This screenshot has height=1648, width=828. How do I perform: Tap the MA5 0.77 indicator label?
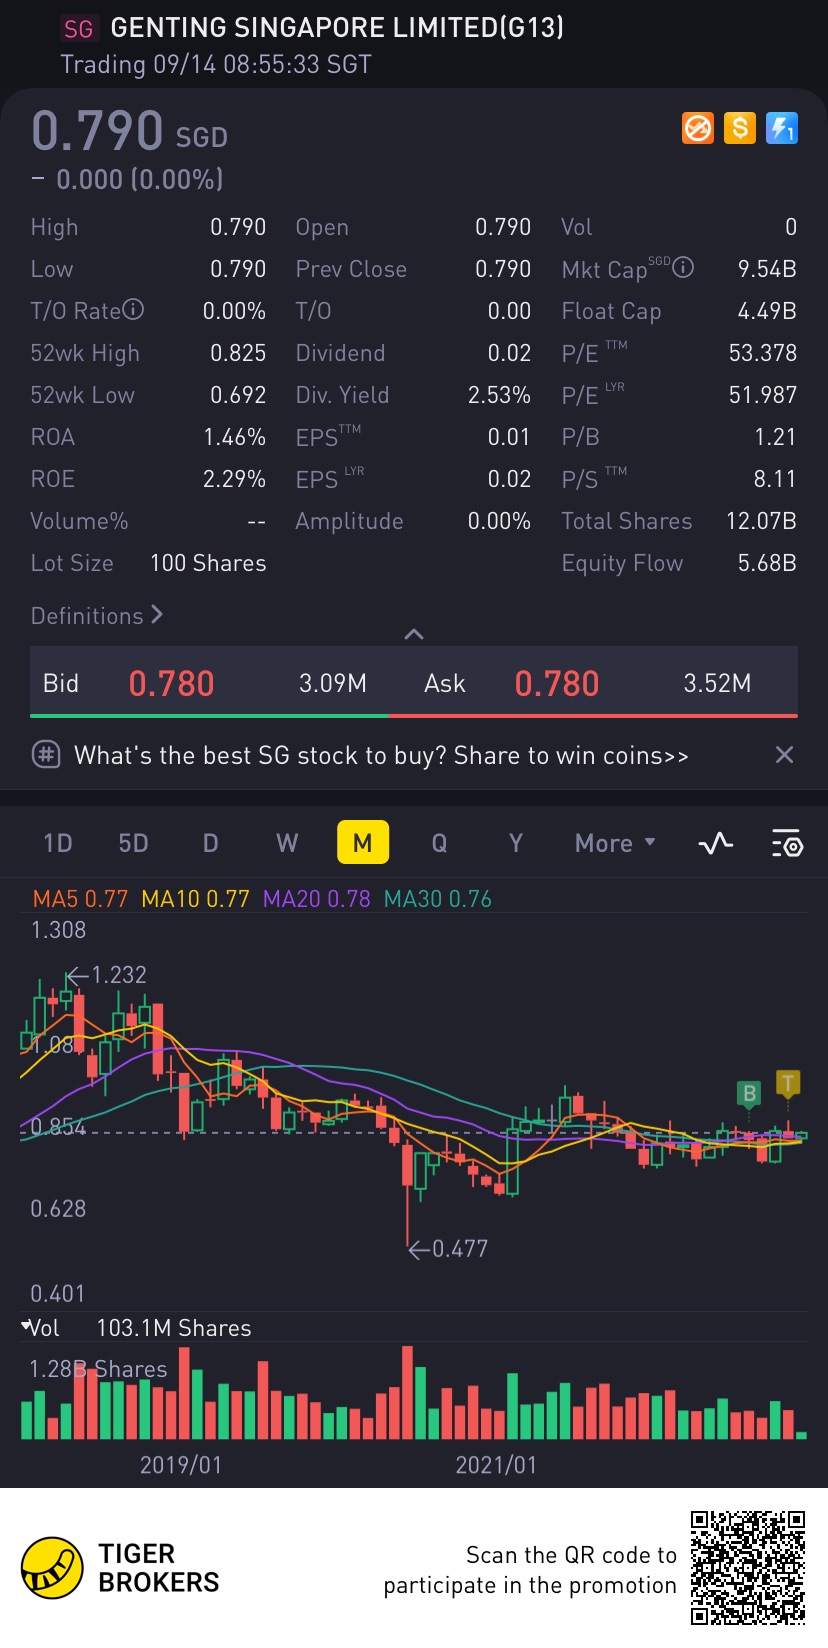[80, 899]
